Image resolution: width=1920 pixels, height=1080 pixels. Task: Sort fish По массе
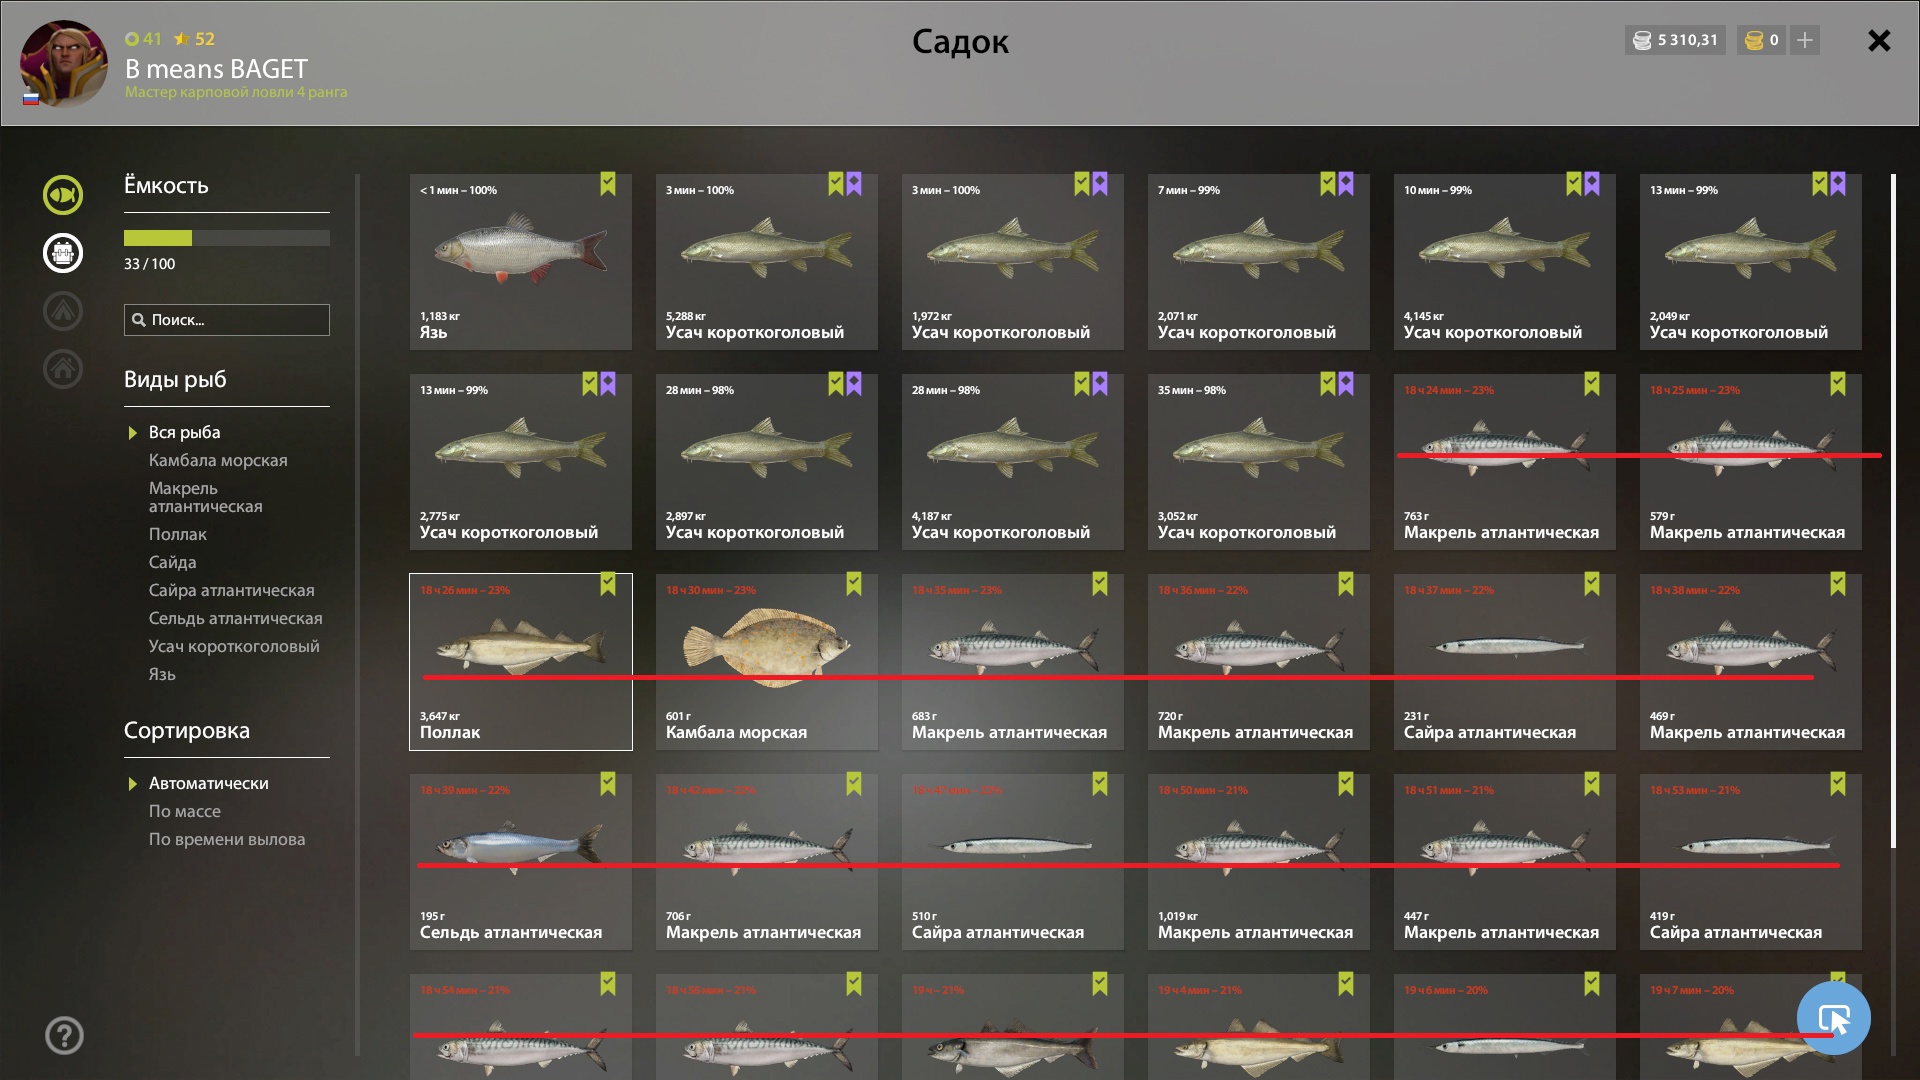[185, 811]
